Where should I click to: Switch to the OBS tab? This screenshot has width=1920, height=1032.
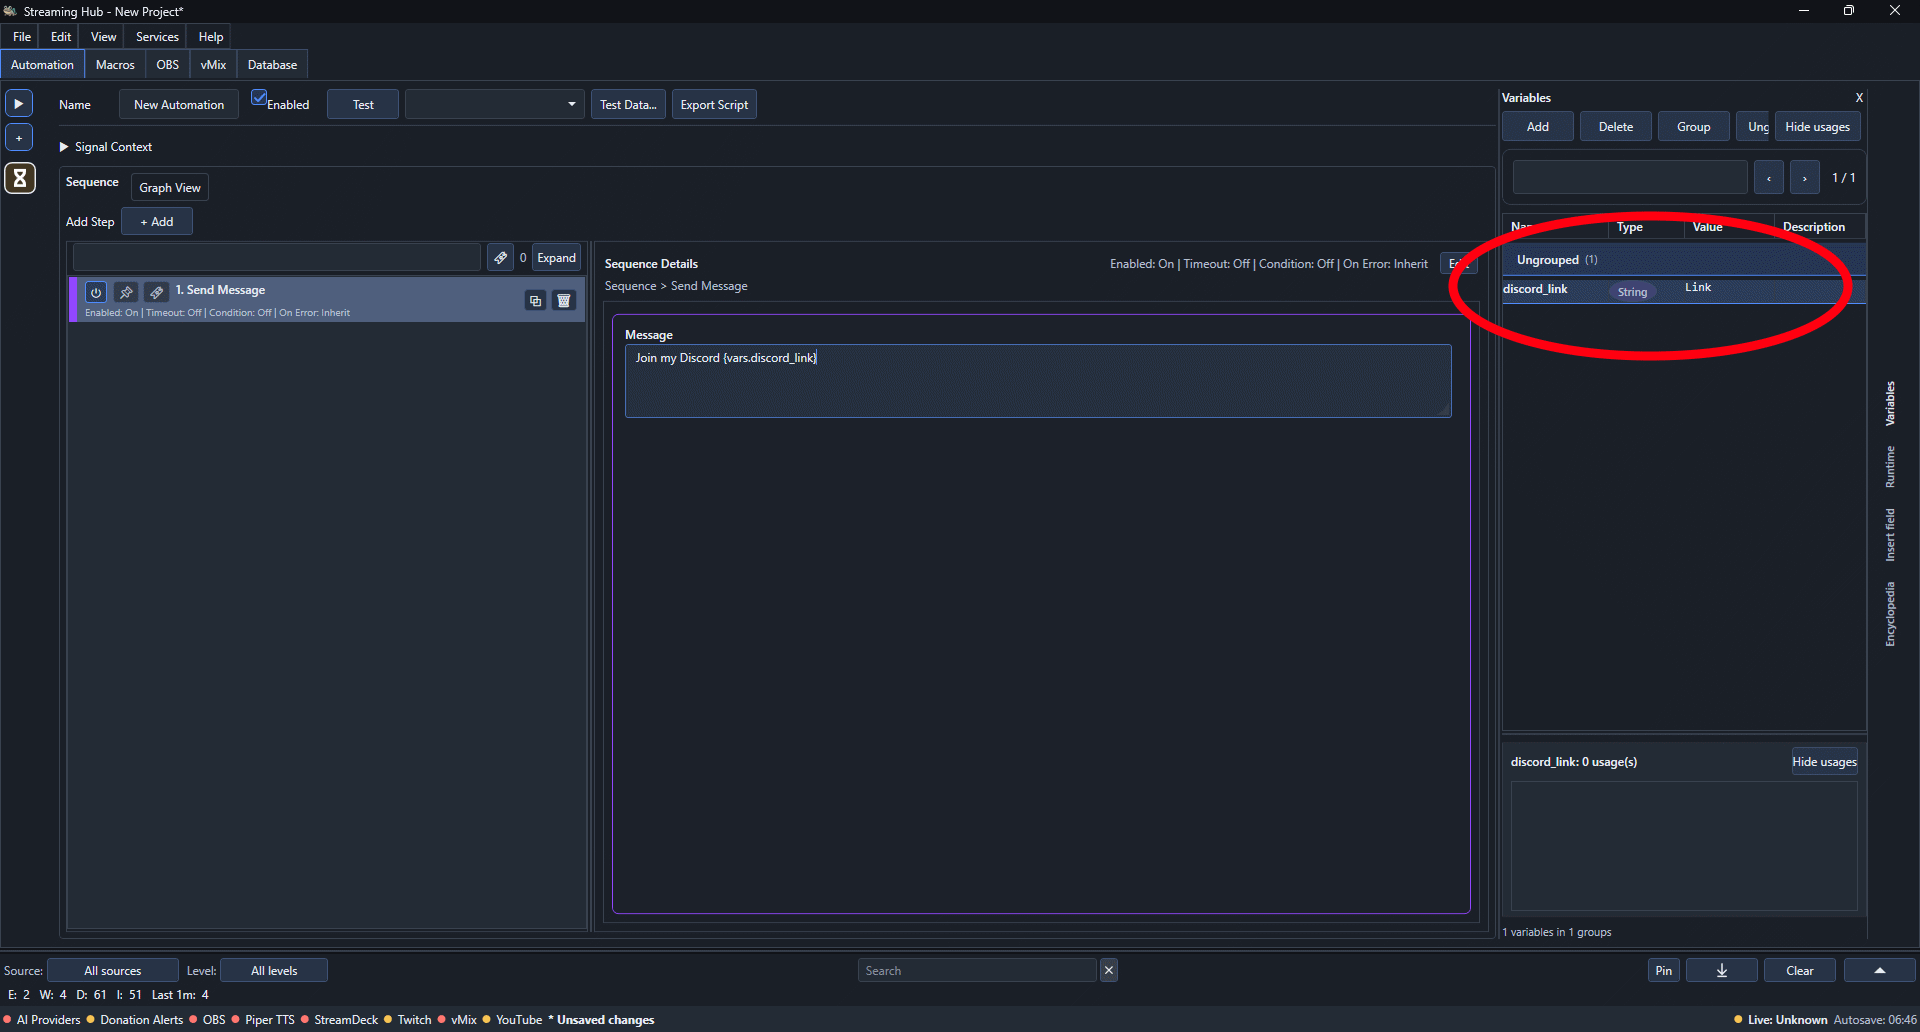[168, 64]
